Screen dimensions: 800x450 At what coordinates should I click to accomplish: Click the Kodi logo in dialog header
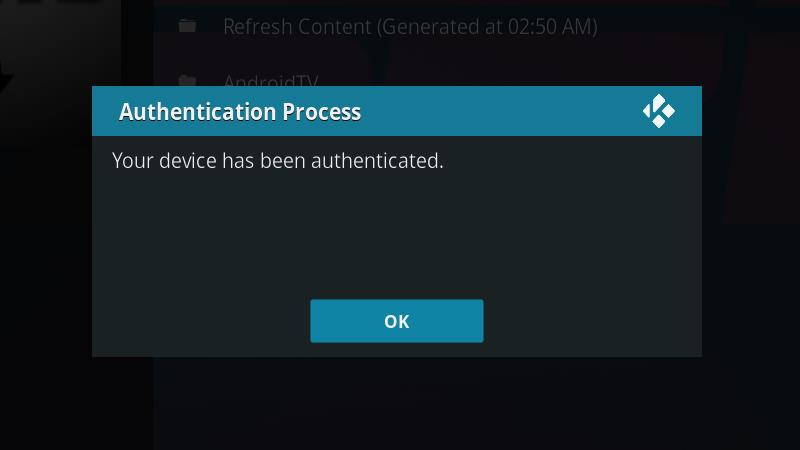pos(658,111)
